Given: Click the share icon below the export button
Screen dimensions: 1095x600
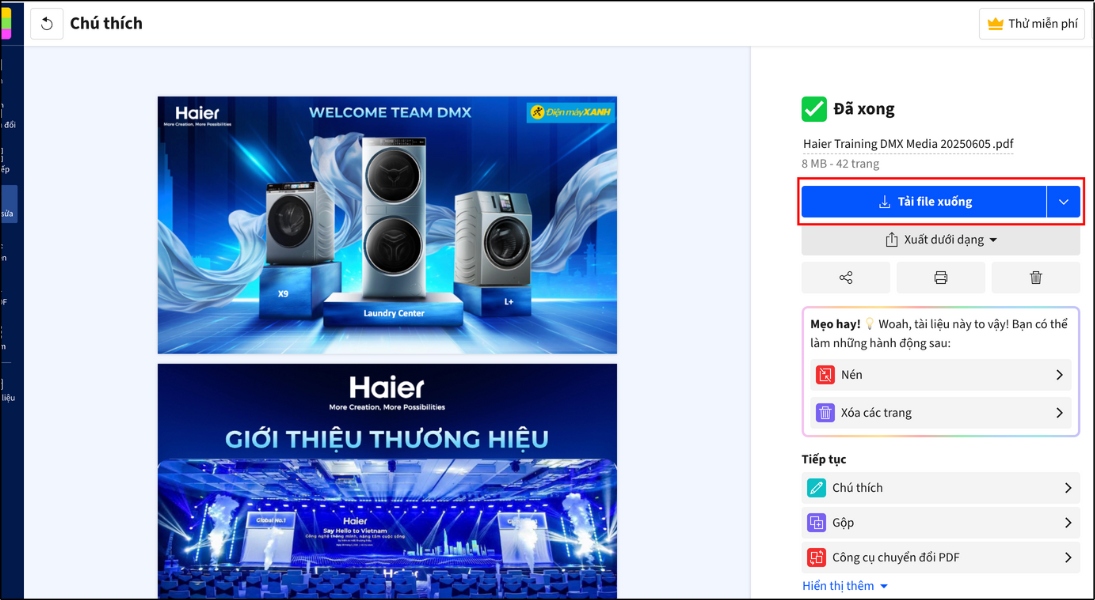Looking at the screenshot, I should click(x=845, y=277).
